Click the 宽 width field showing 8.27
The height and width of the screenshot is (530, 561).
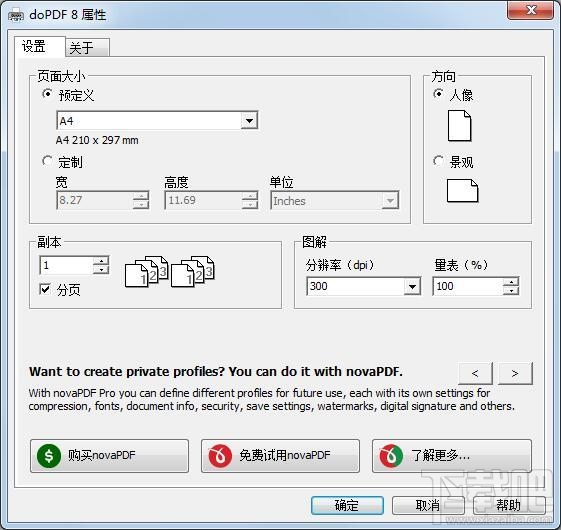95,200
